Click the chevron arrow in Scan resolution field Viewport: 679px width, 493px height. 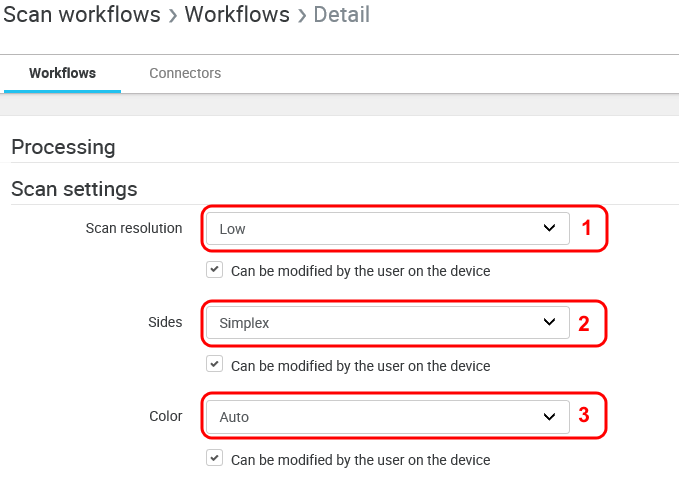tap(549, 228)
